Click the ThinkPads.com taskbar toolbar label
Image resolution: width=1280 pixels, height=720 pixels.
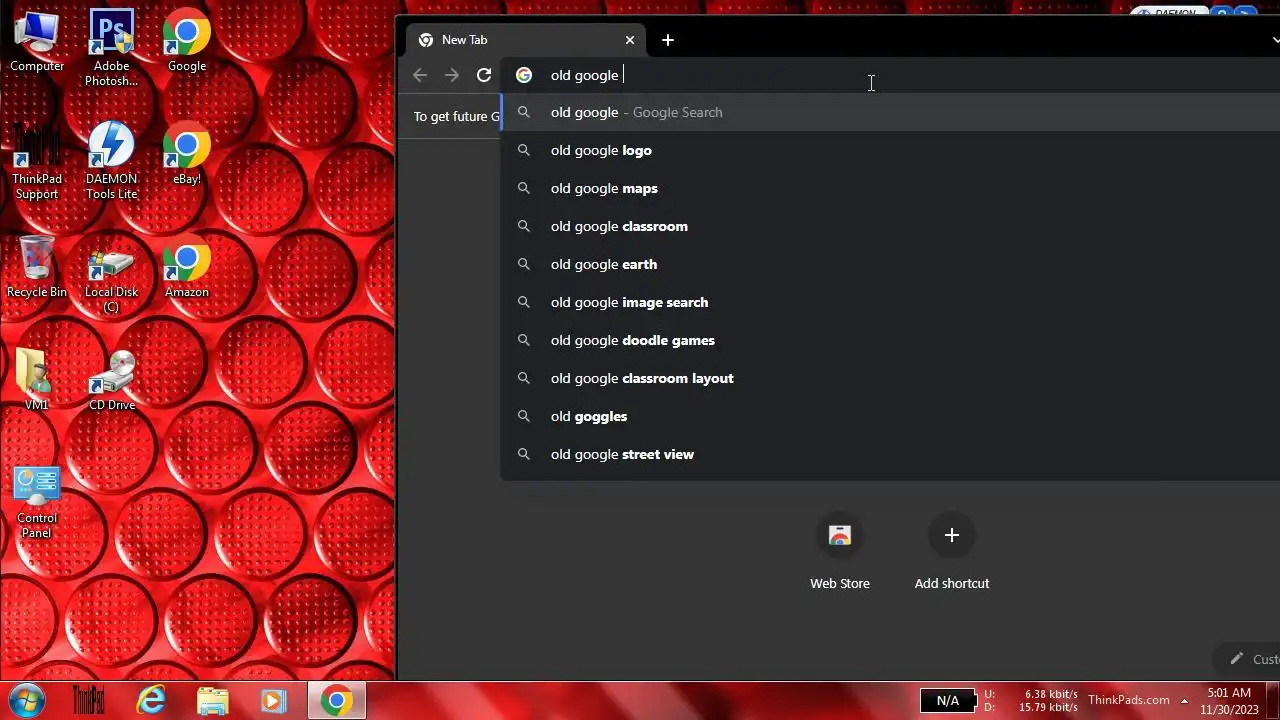coord(1128,700)
